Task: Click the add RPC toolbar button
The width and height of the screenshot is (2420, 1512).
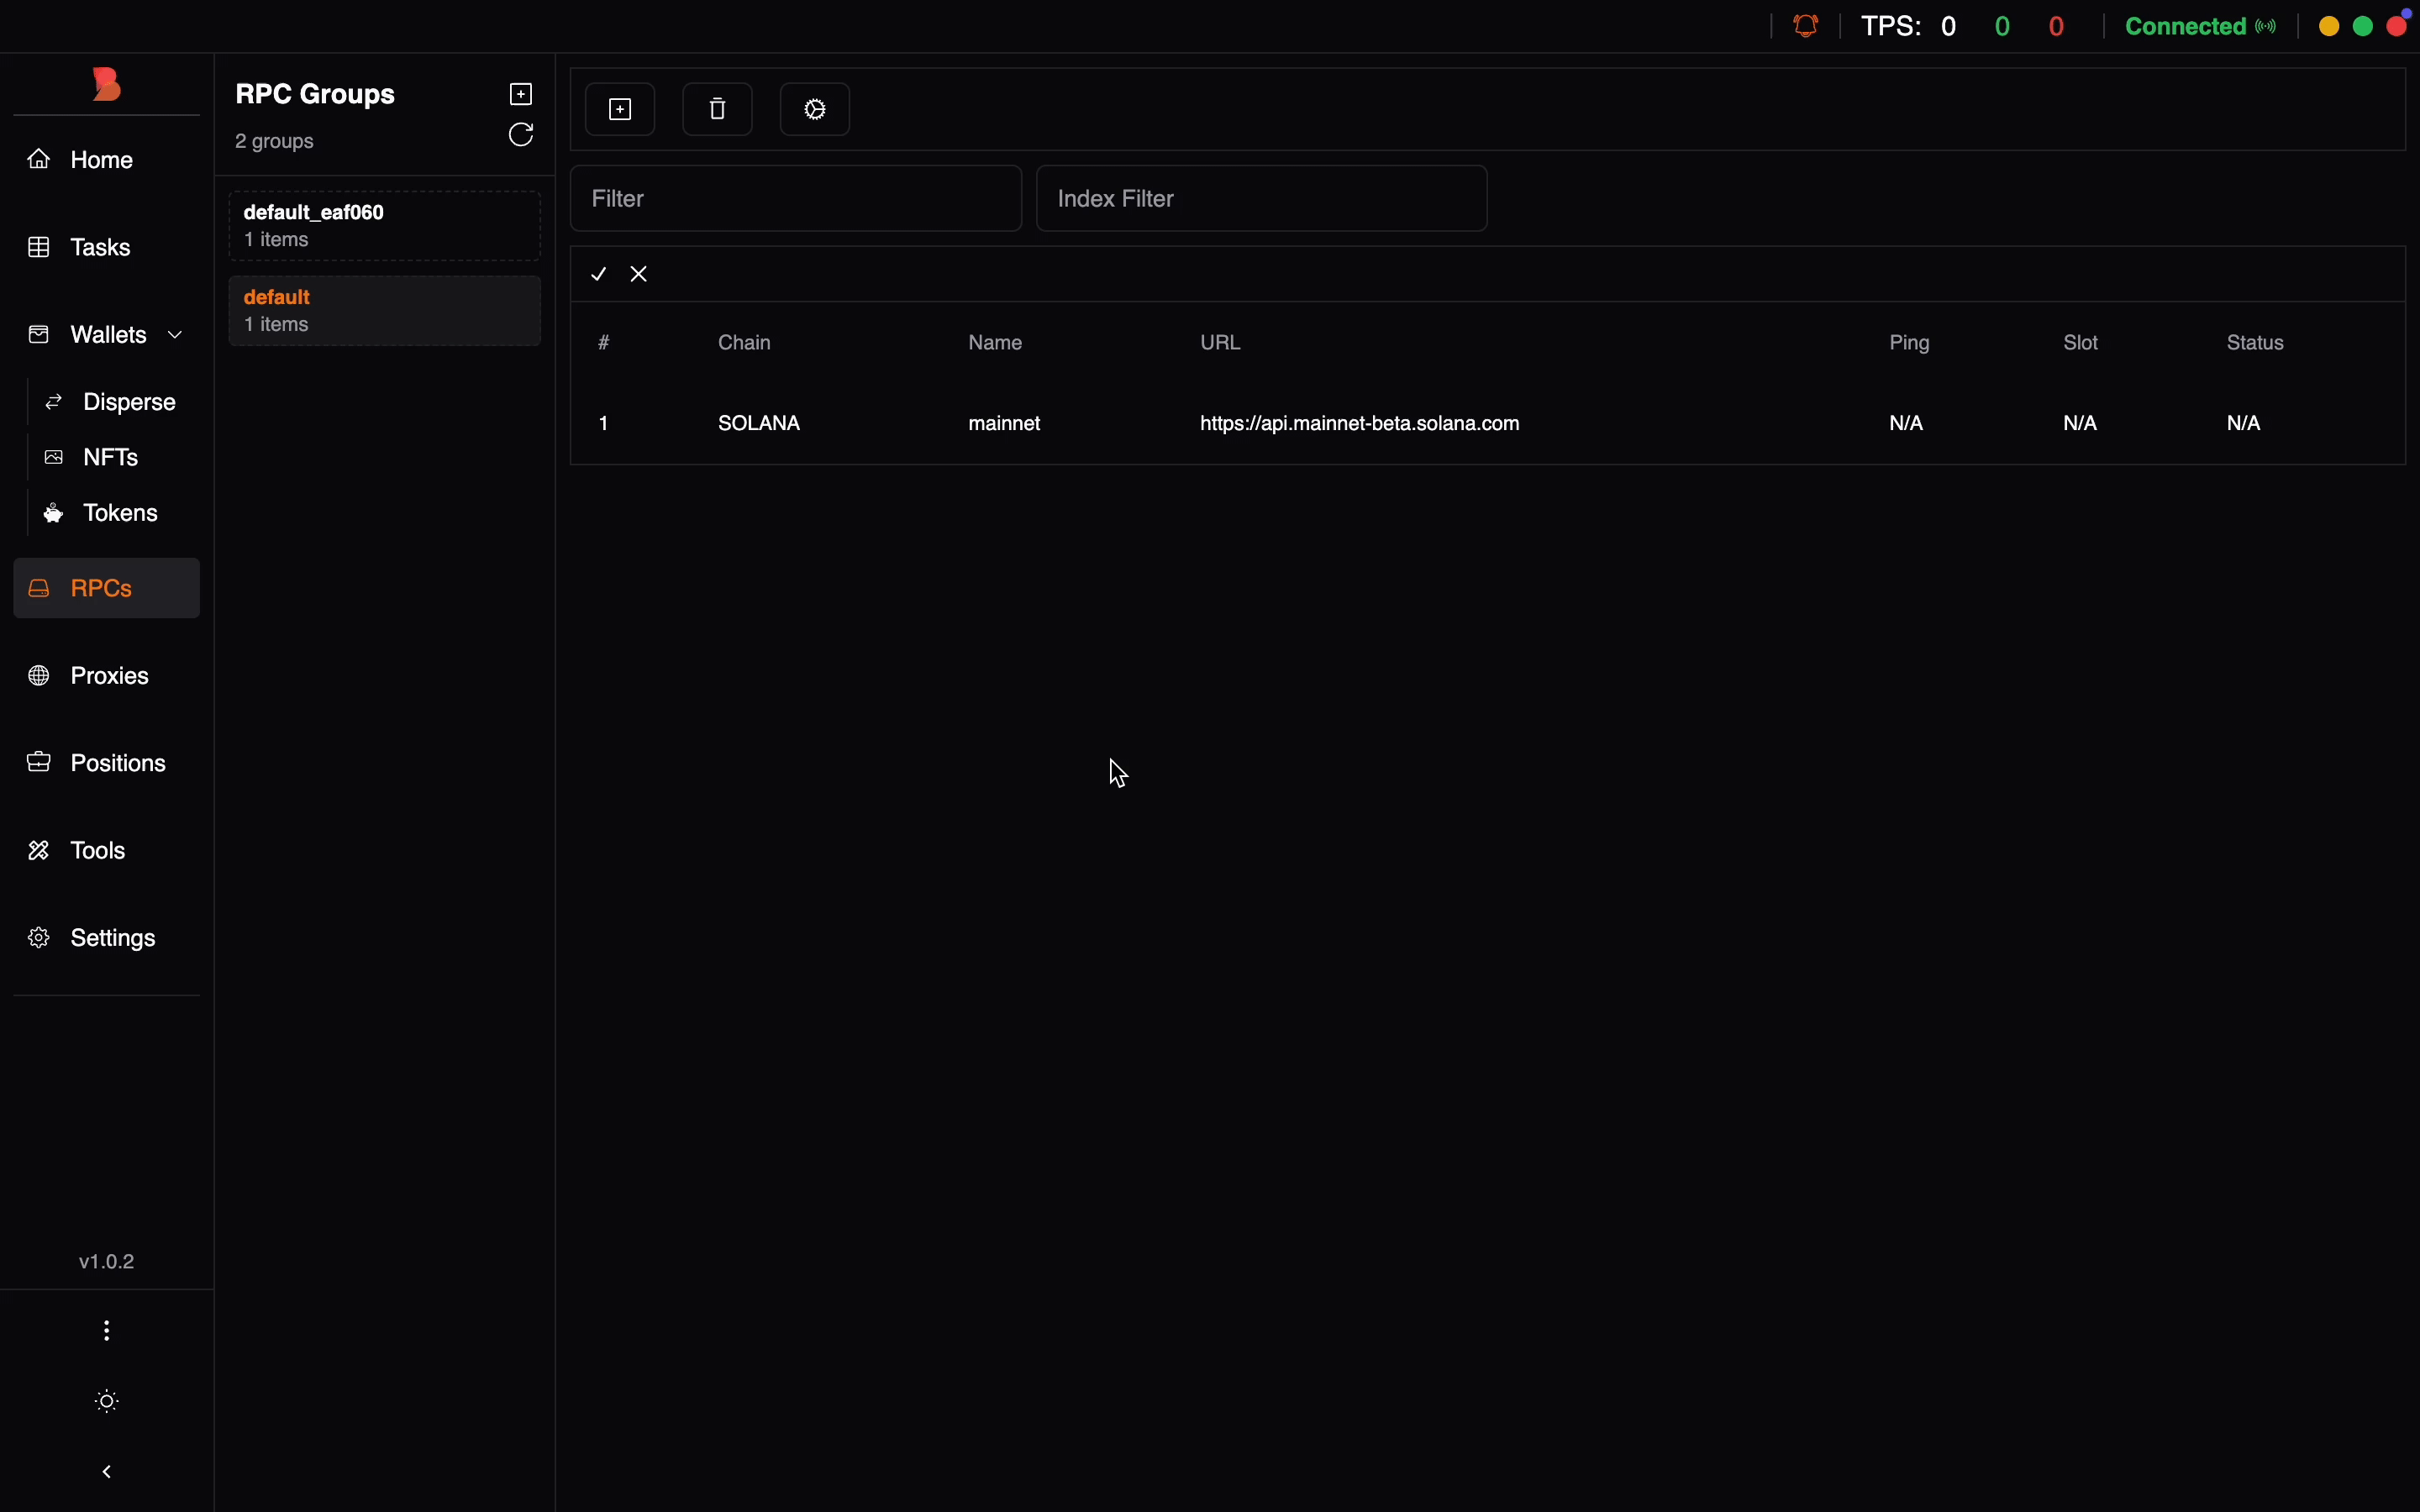Action: coord(620,109)
